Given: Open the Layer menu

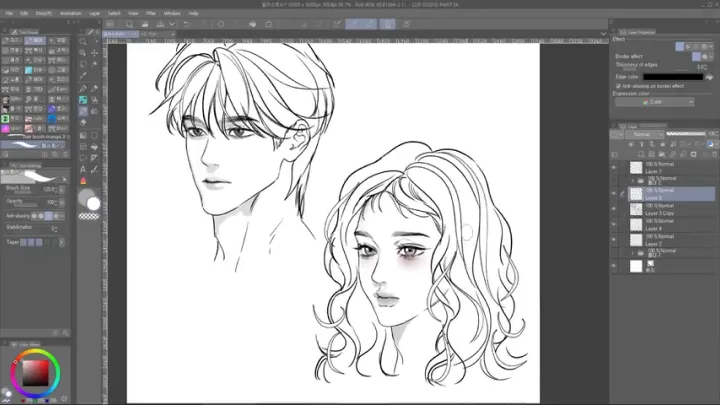Looking at the screenshot, I should 95,13.
